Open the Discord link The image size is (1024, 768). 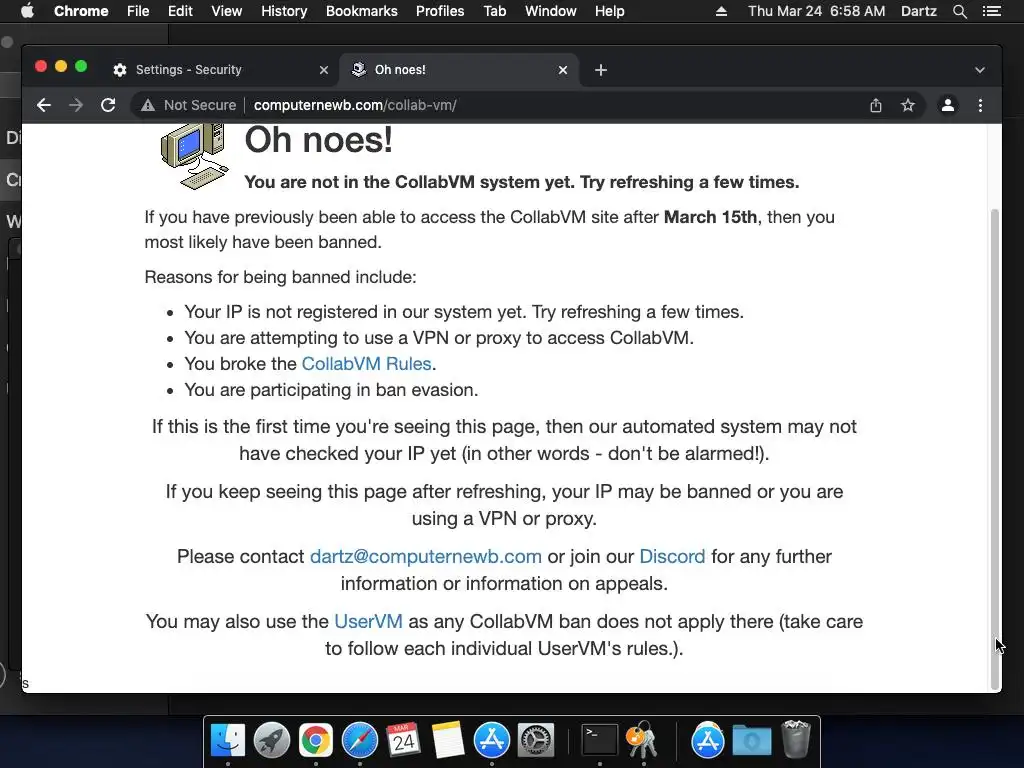click(x=672, y=556)
